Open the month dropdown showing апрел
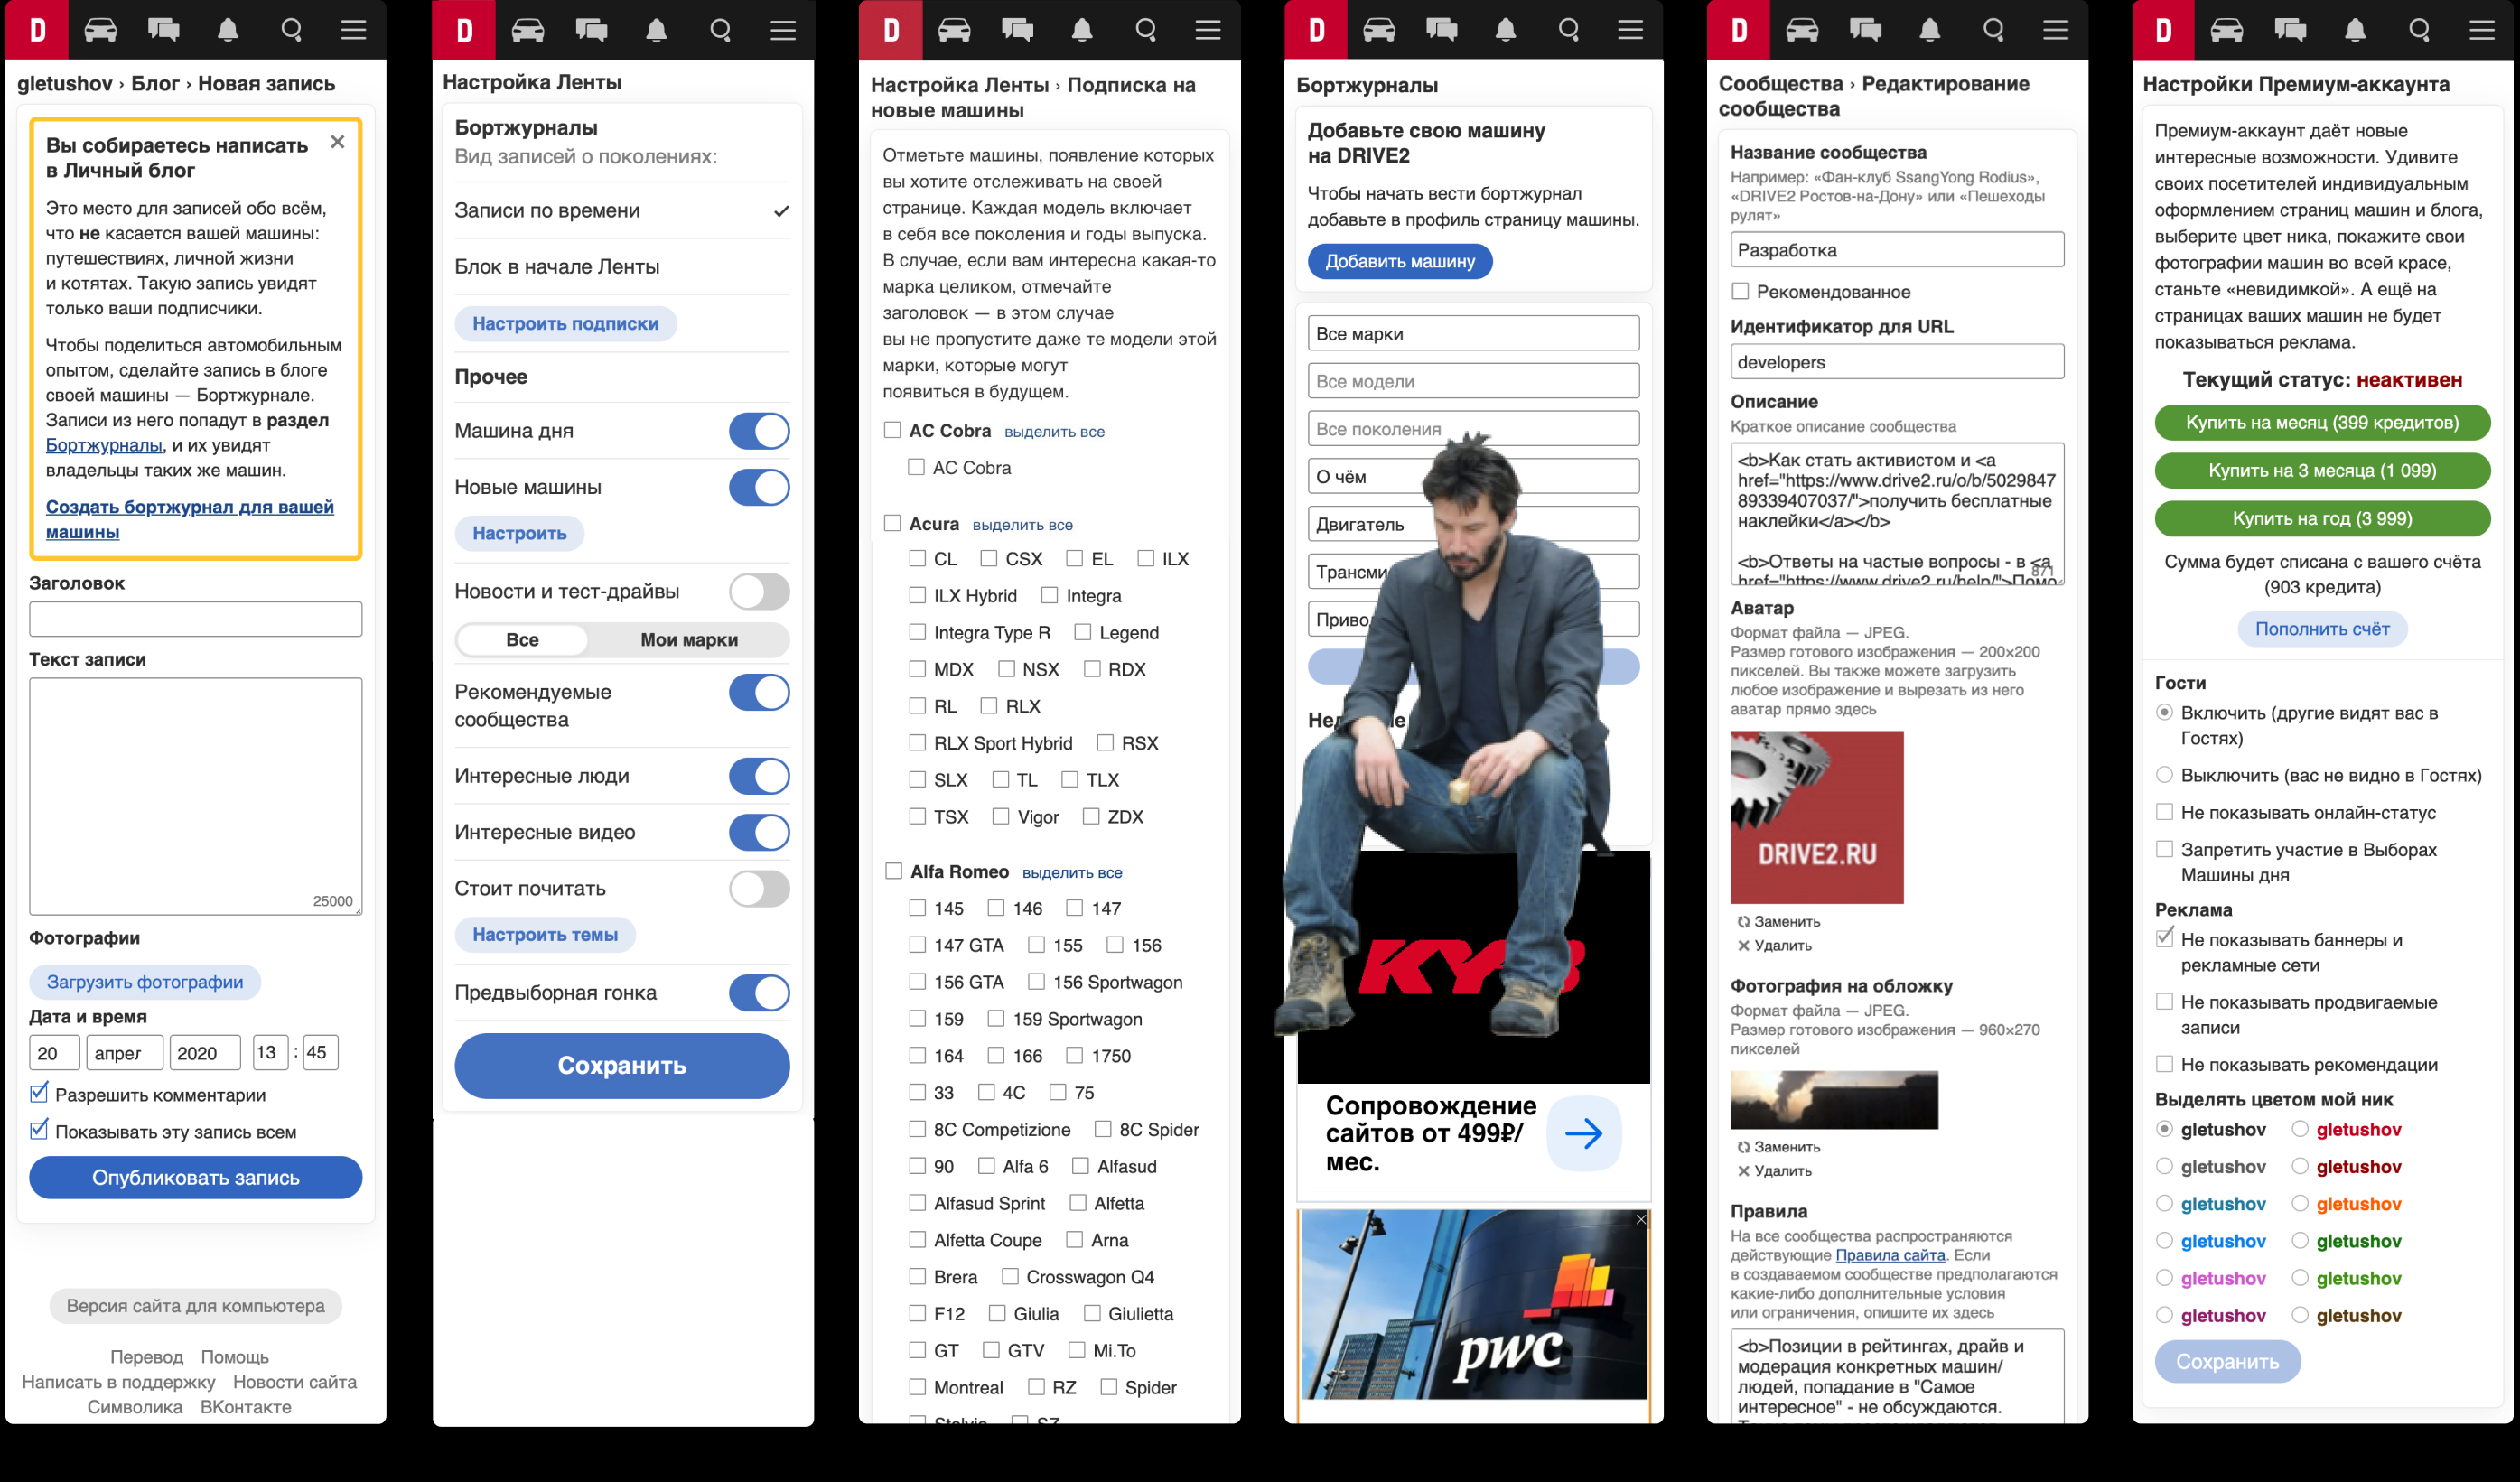This screenshot has width=2520, height=1482. [125, 1053]
